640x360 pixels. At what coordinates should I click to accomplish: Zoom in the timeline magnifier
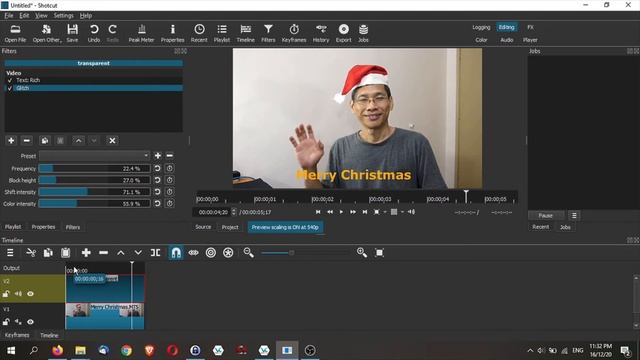(x=362, y=253)
